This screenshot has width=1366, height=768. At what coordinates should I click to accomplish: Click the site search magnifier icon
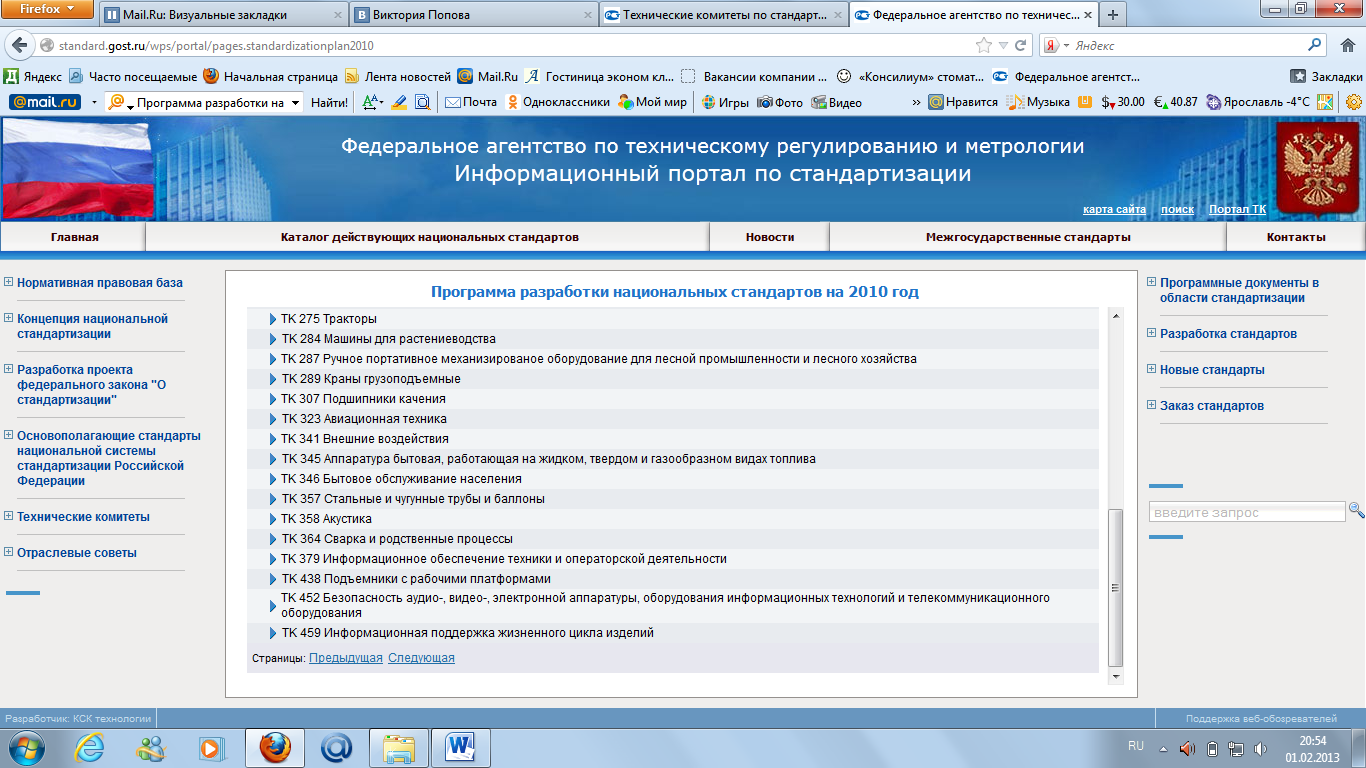pyautogui.click(x=1356, y=510)
